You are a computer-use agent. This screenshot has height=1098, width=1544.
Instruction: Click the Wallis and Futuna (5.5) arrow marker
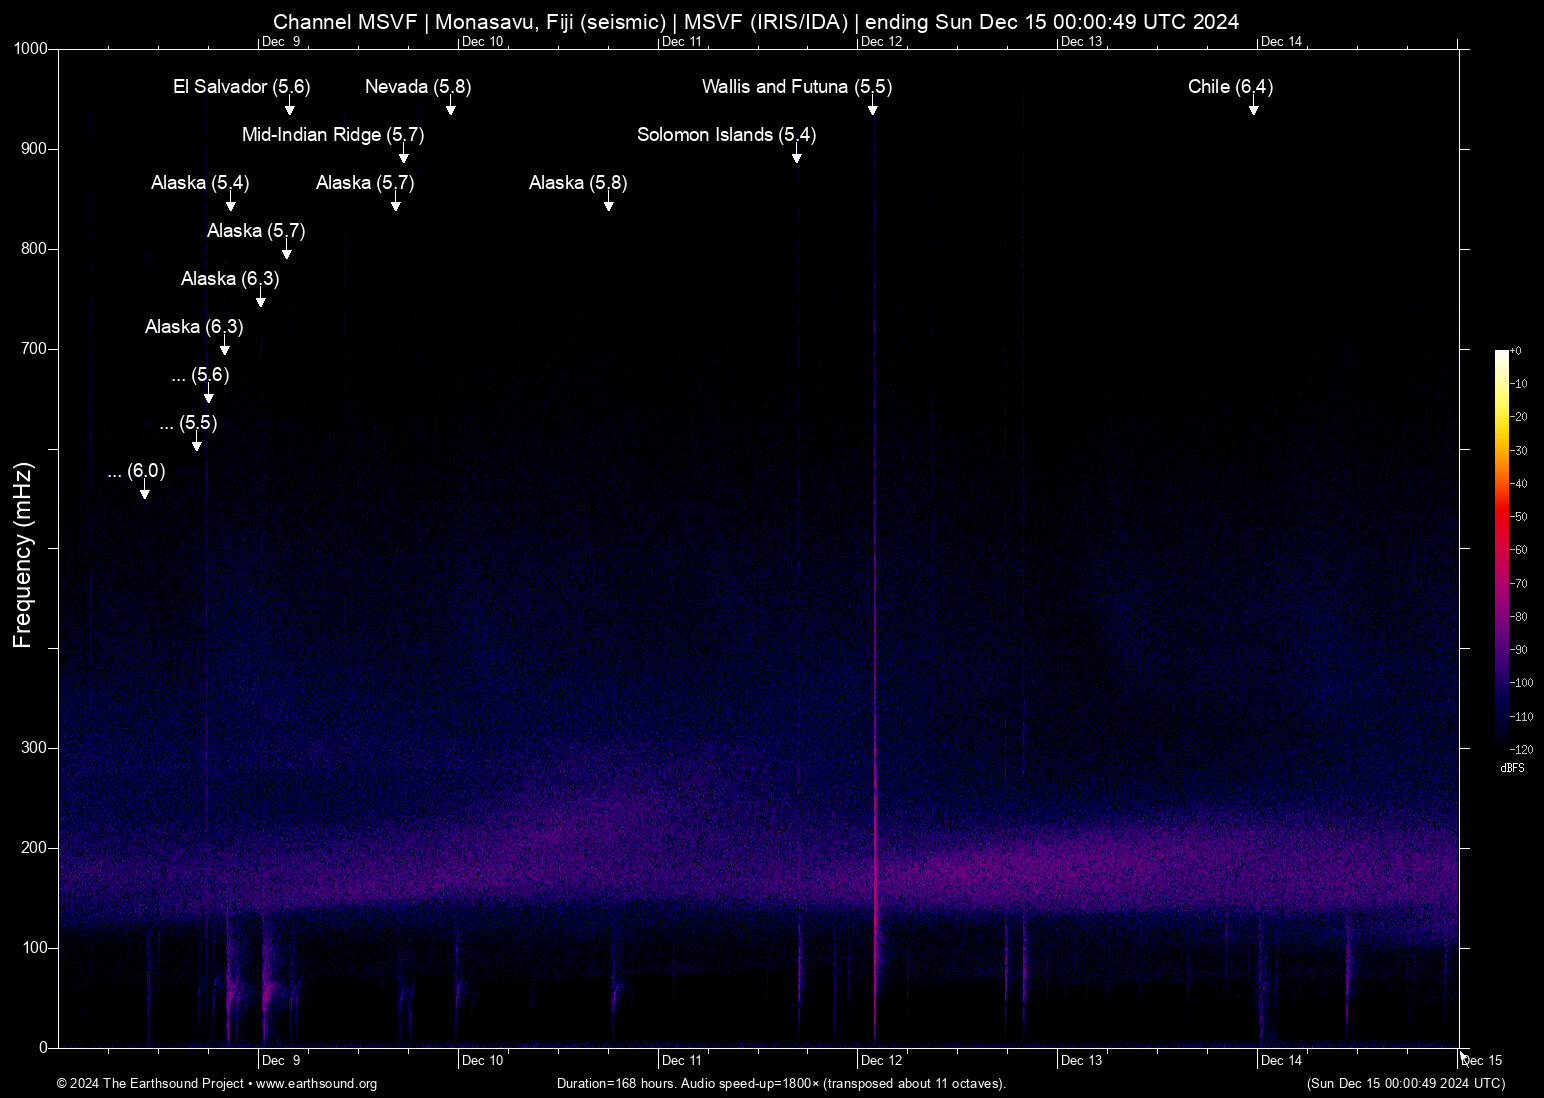tap(872, 110)
